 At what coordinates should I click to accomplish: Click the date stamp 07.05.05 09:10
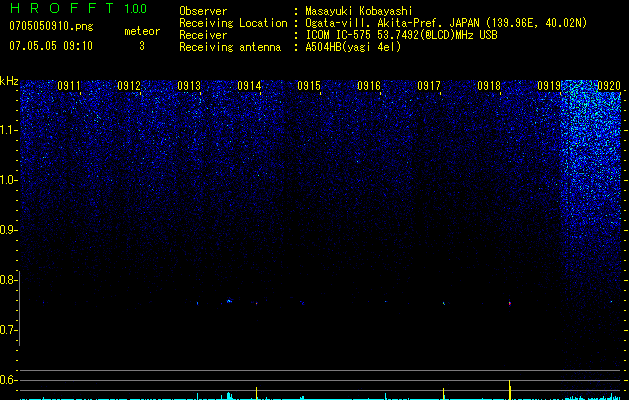(x=51, y=46)
